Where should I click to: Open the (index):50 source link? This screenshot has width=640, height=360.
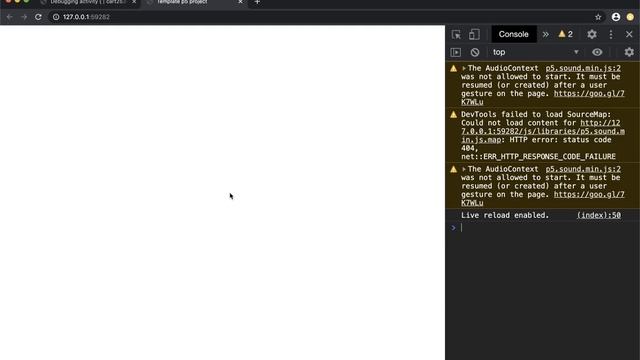(x=599, y=215)
